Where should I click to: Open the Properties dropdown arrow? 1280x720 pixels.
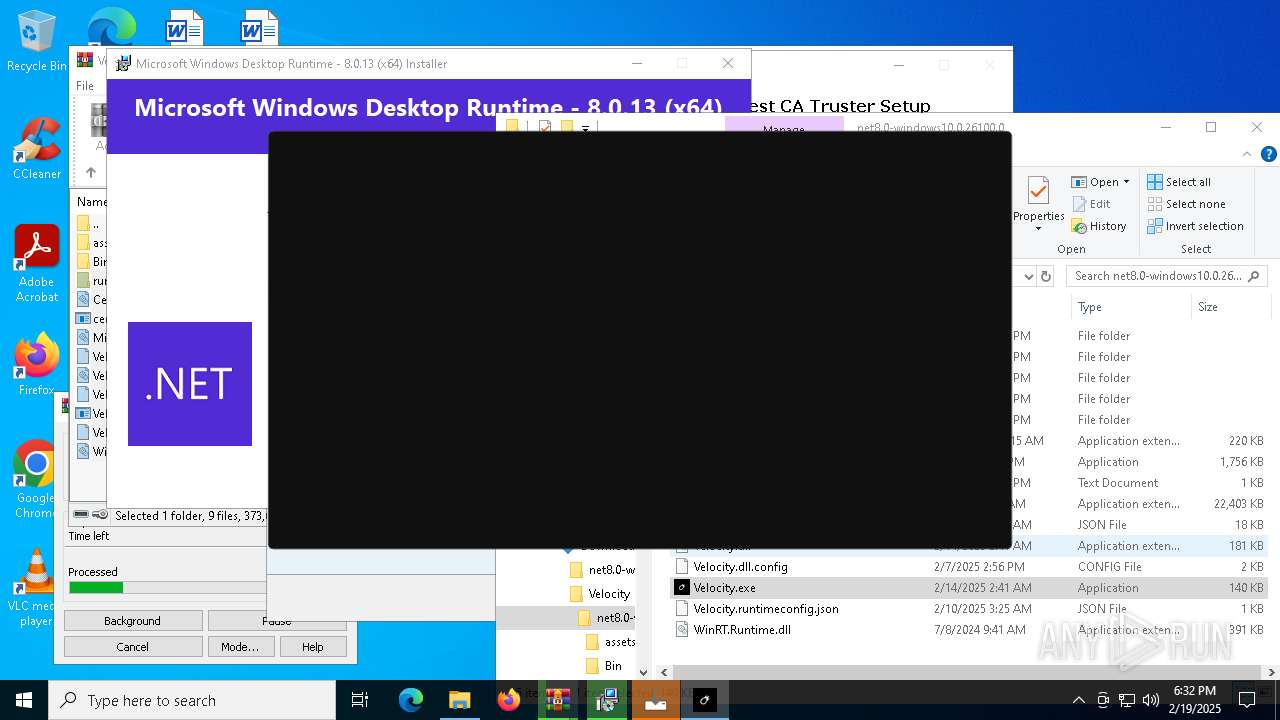tap(1038, 229)
